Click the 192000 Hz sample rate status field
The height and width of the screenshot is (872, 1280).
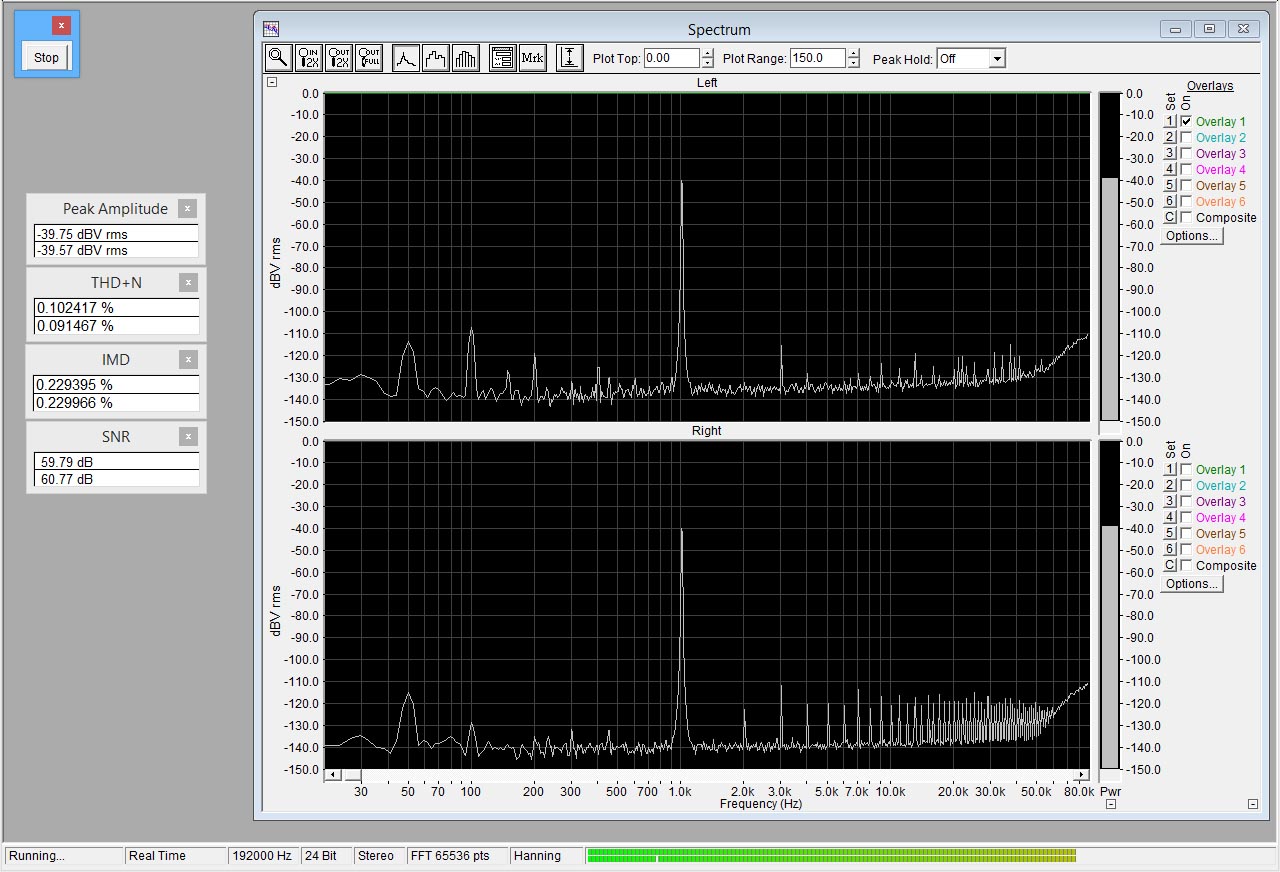(263, 856)
